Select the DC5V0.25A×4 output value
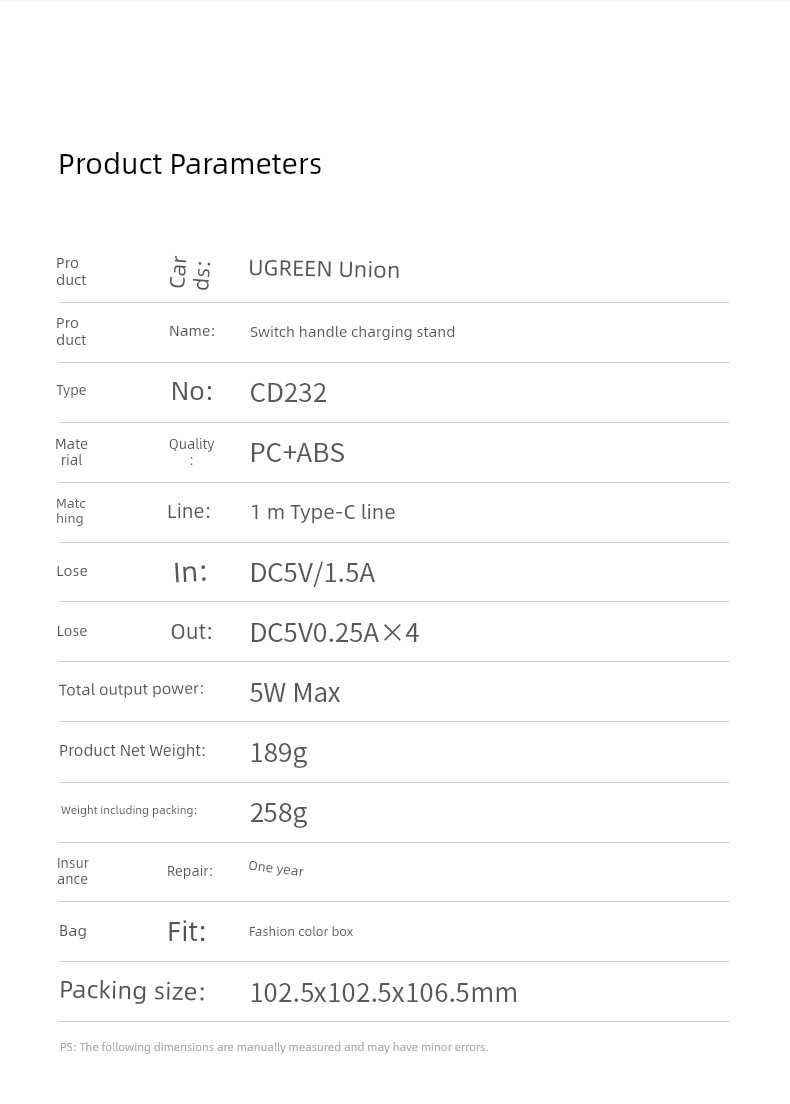Viewport: 790px width, 1104px height. [x=334, y=633]
